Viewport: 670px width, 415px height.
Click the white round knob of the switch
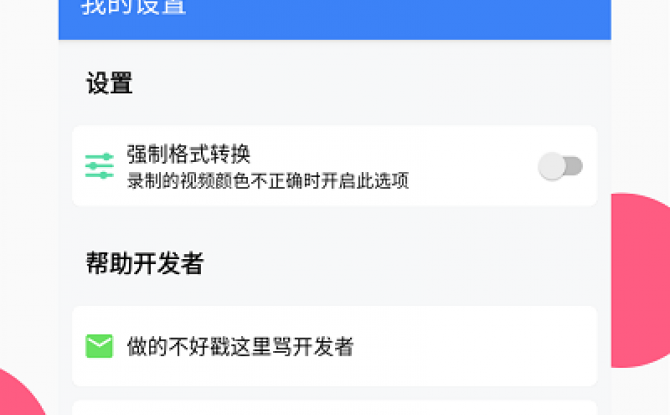552,166
